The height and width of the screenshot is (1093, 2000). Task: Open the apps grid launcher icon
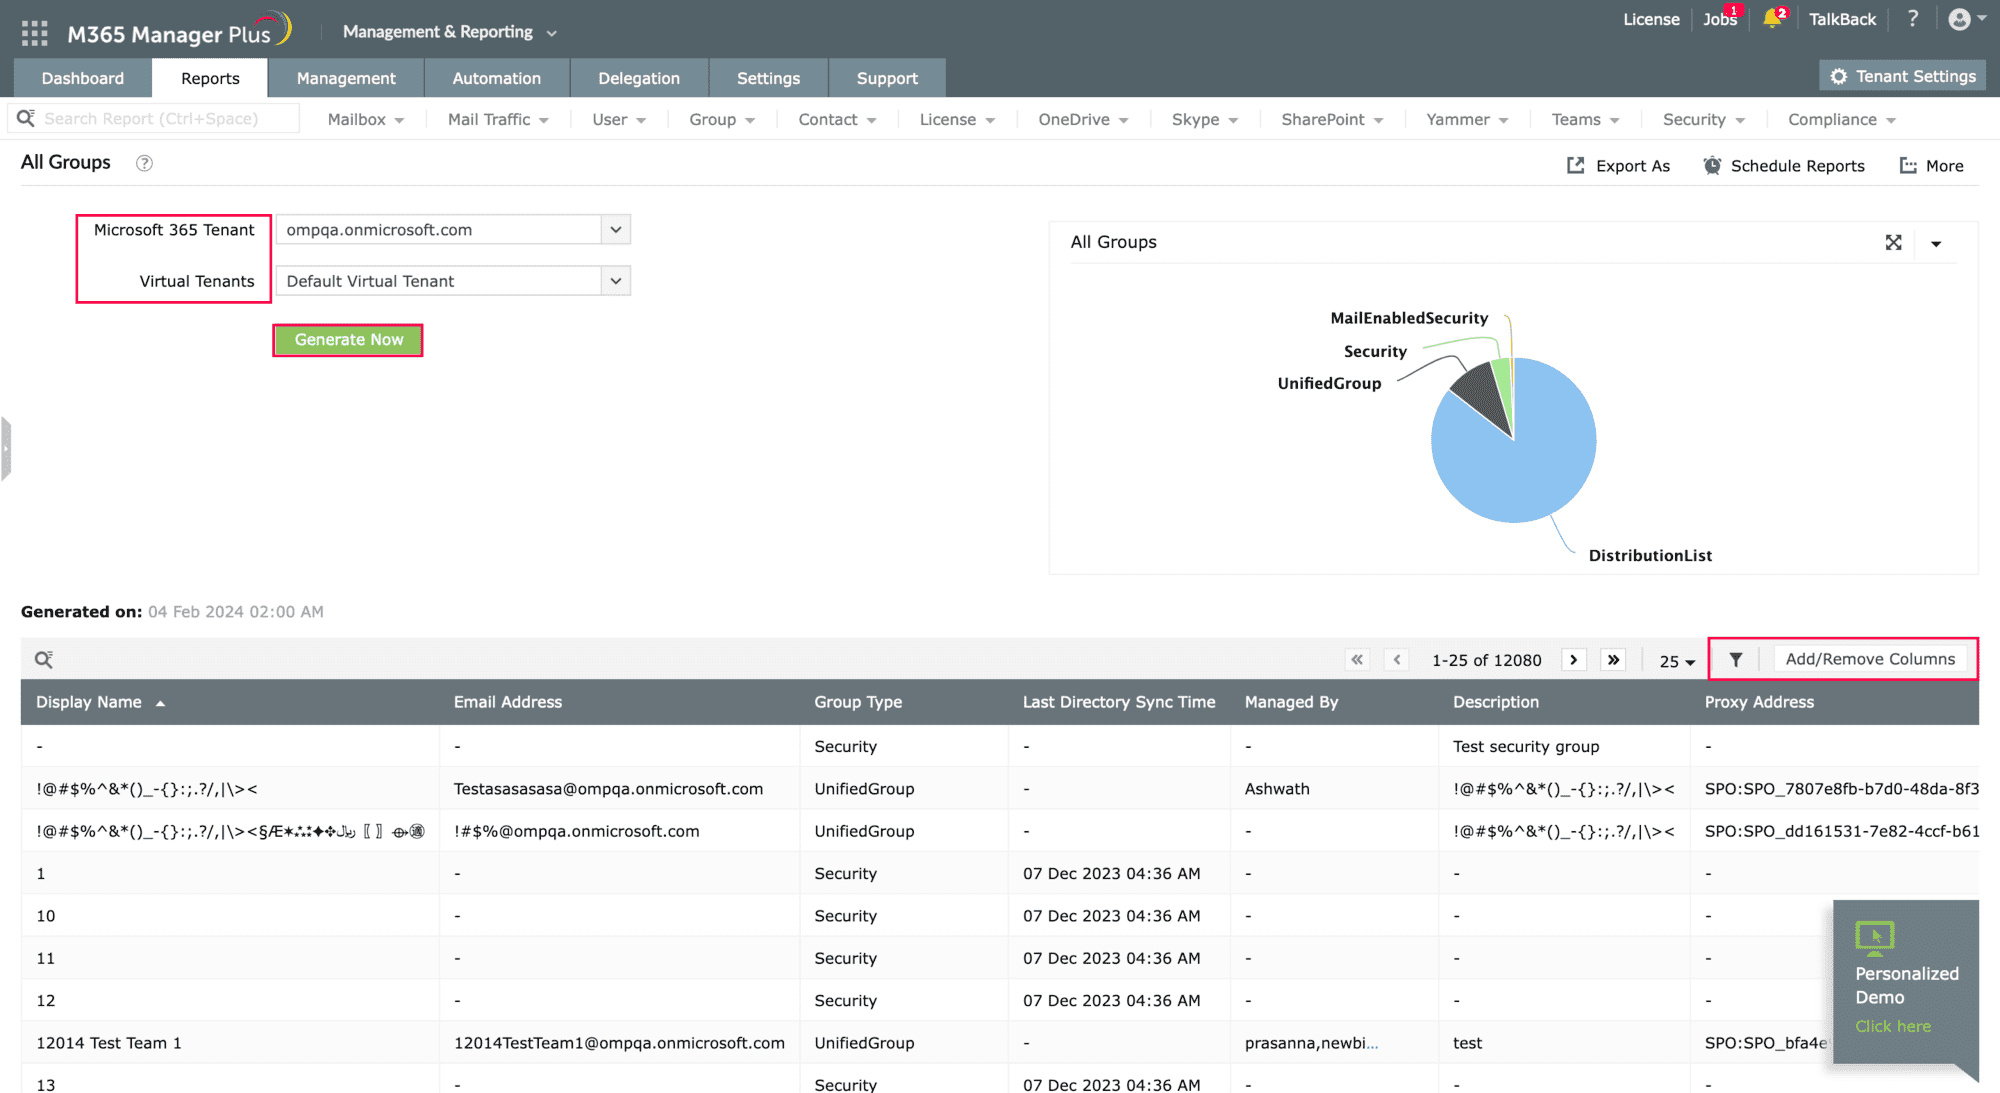tap(34, 33)
